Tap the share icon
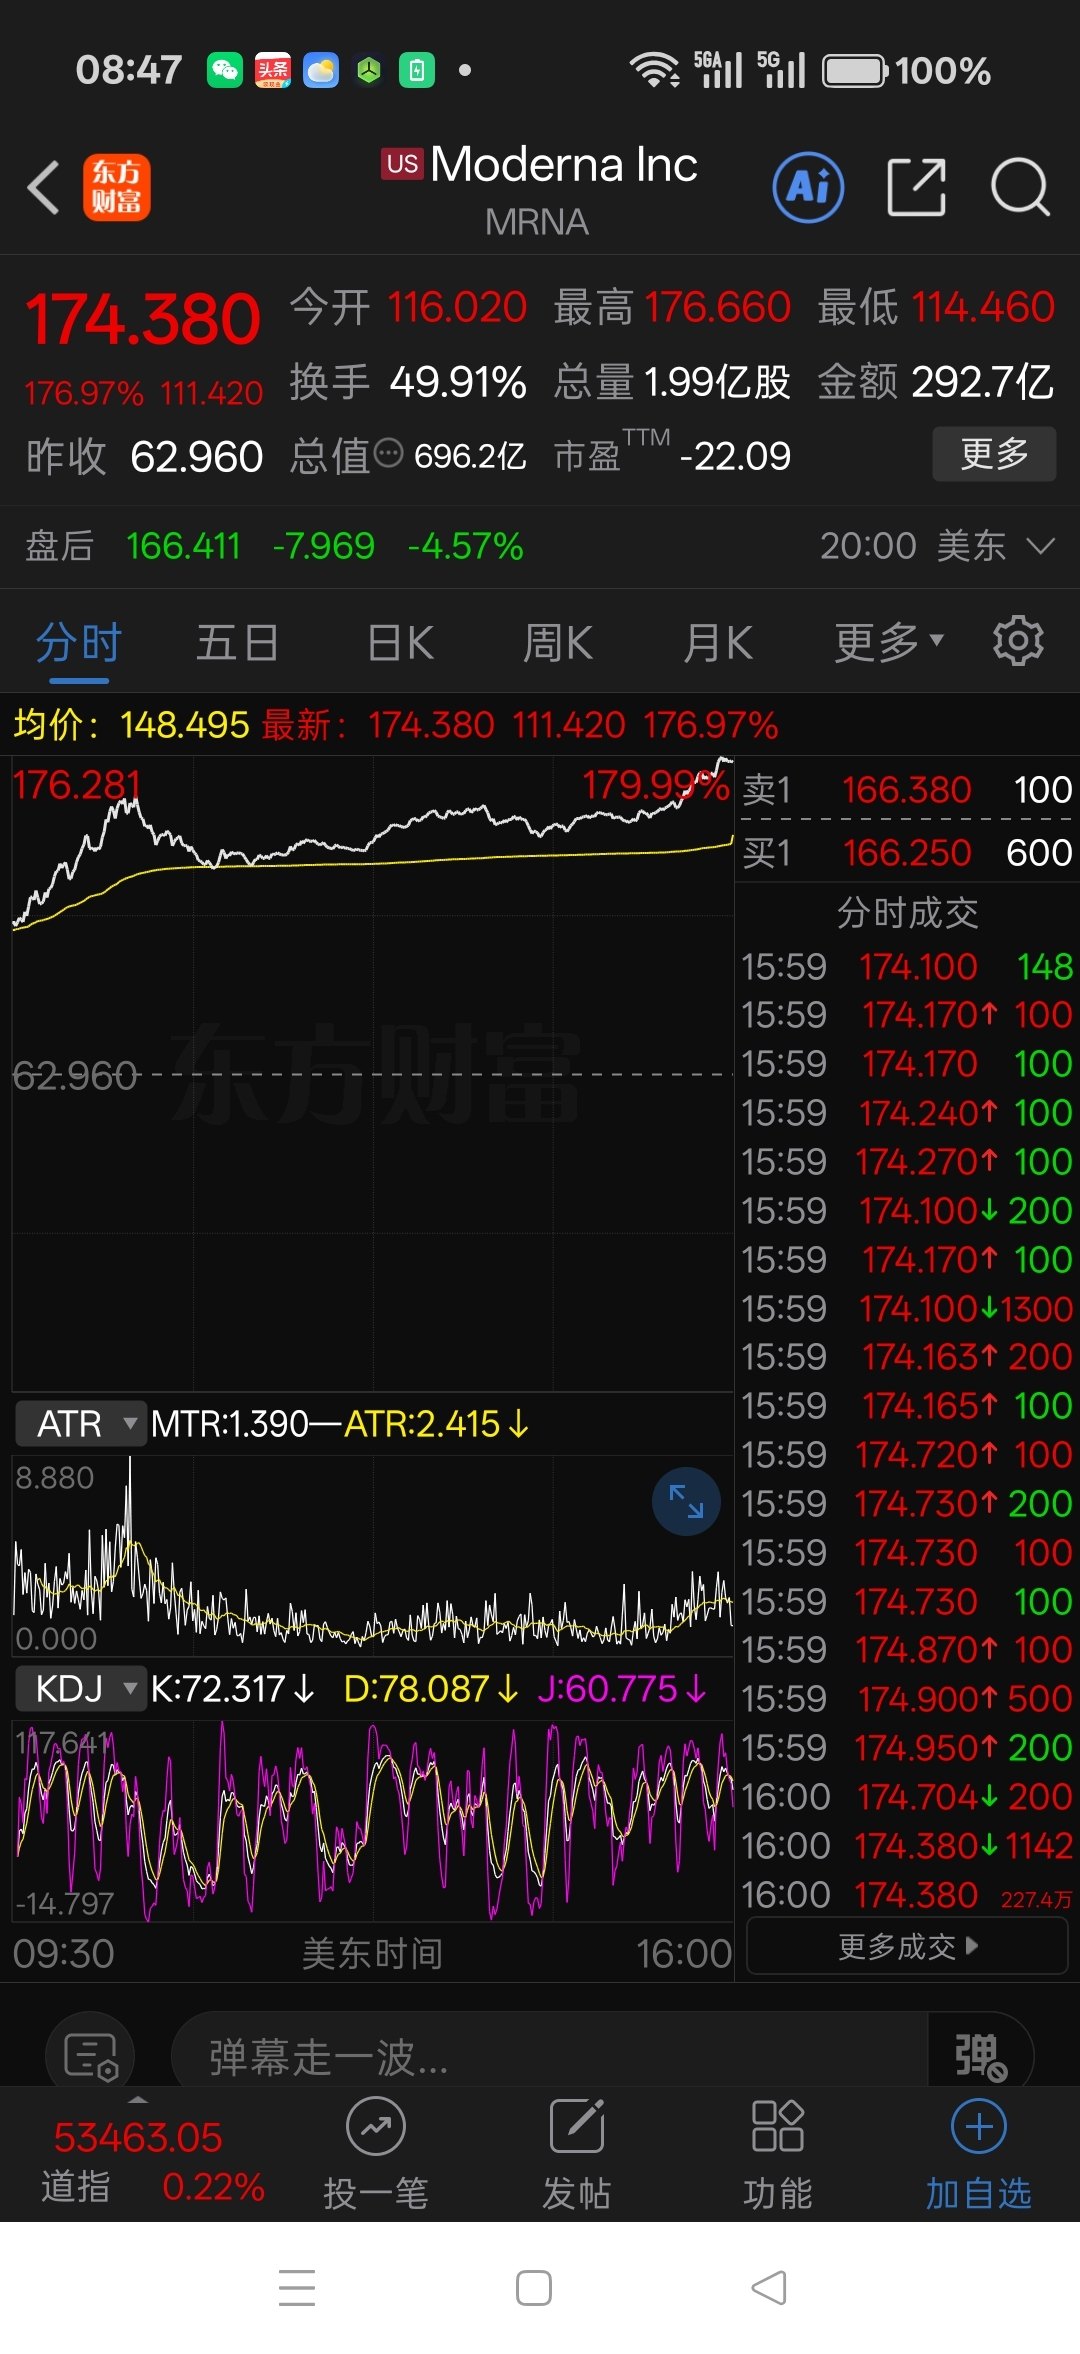The width and height of the screenshot is (1080, 2354). click(916, 187)
